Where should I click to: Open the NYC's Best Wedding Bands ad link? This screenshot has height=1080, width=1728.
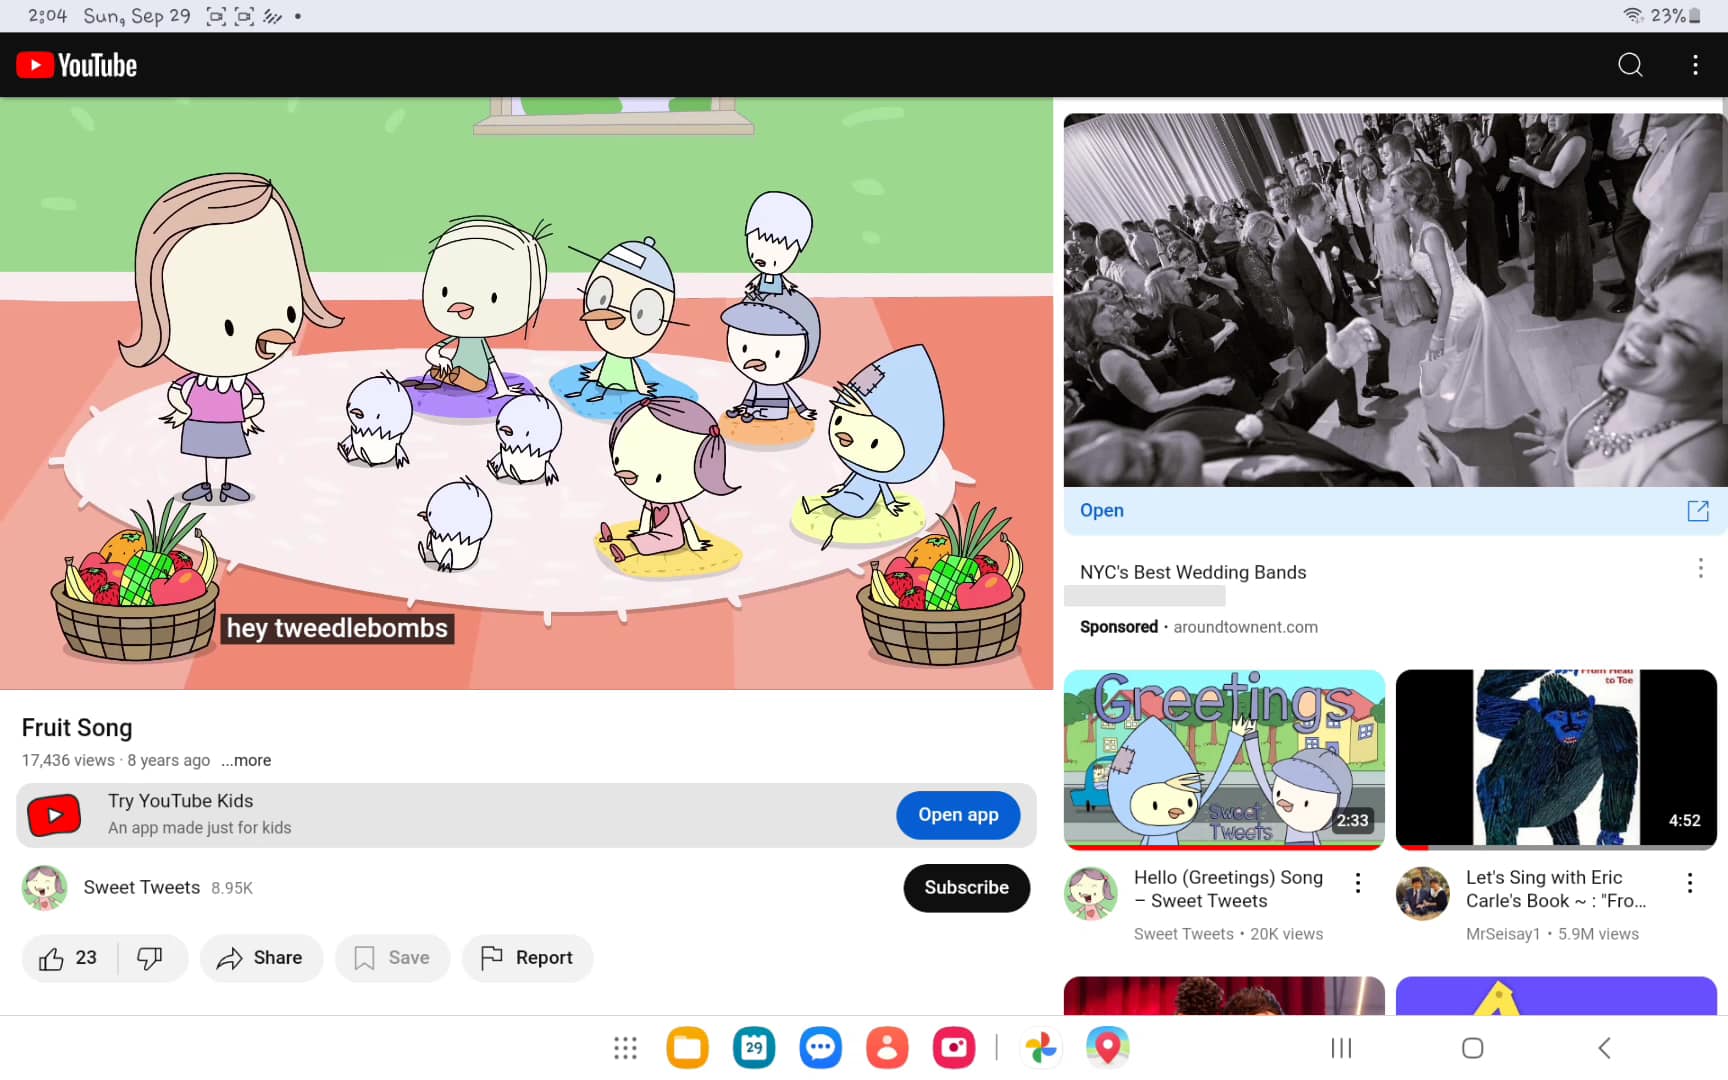pos(1102,510)
